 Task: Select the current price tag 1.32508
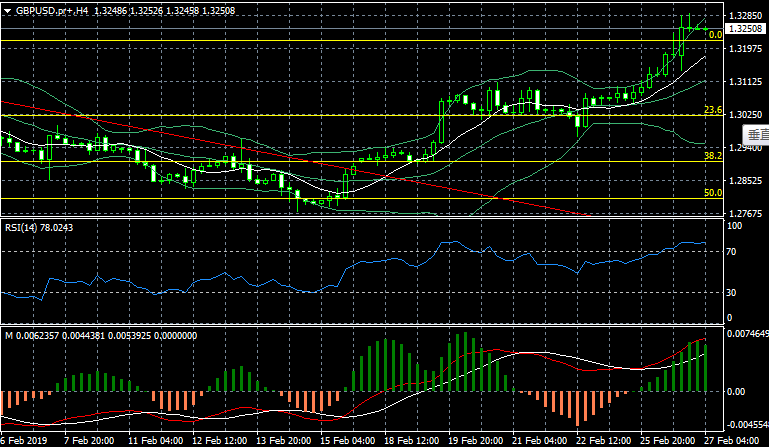(x=745, y=29)
